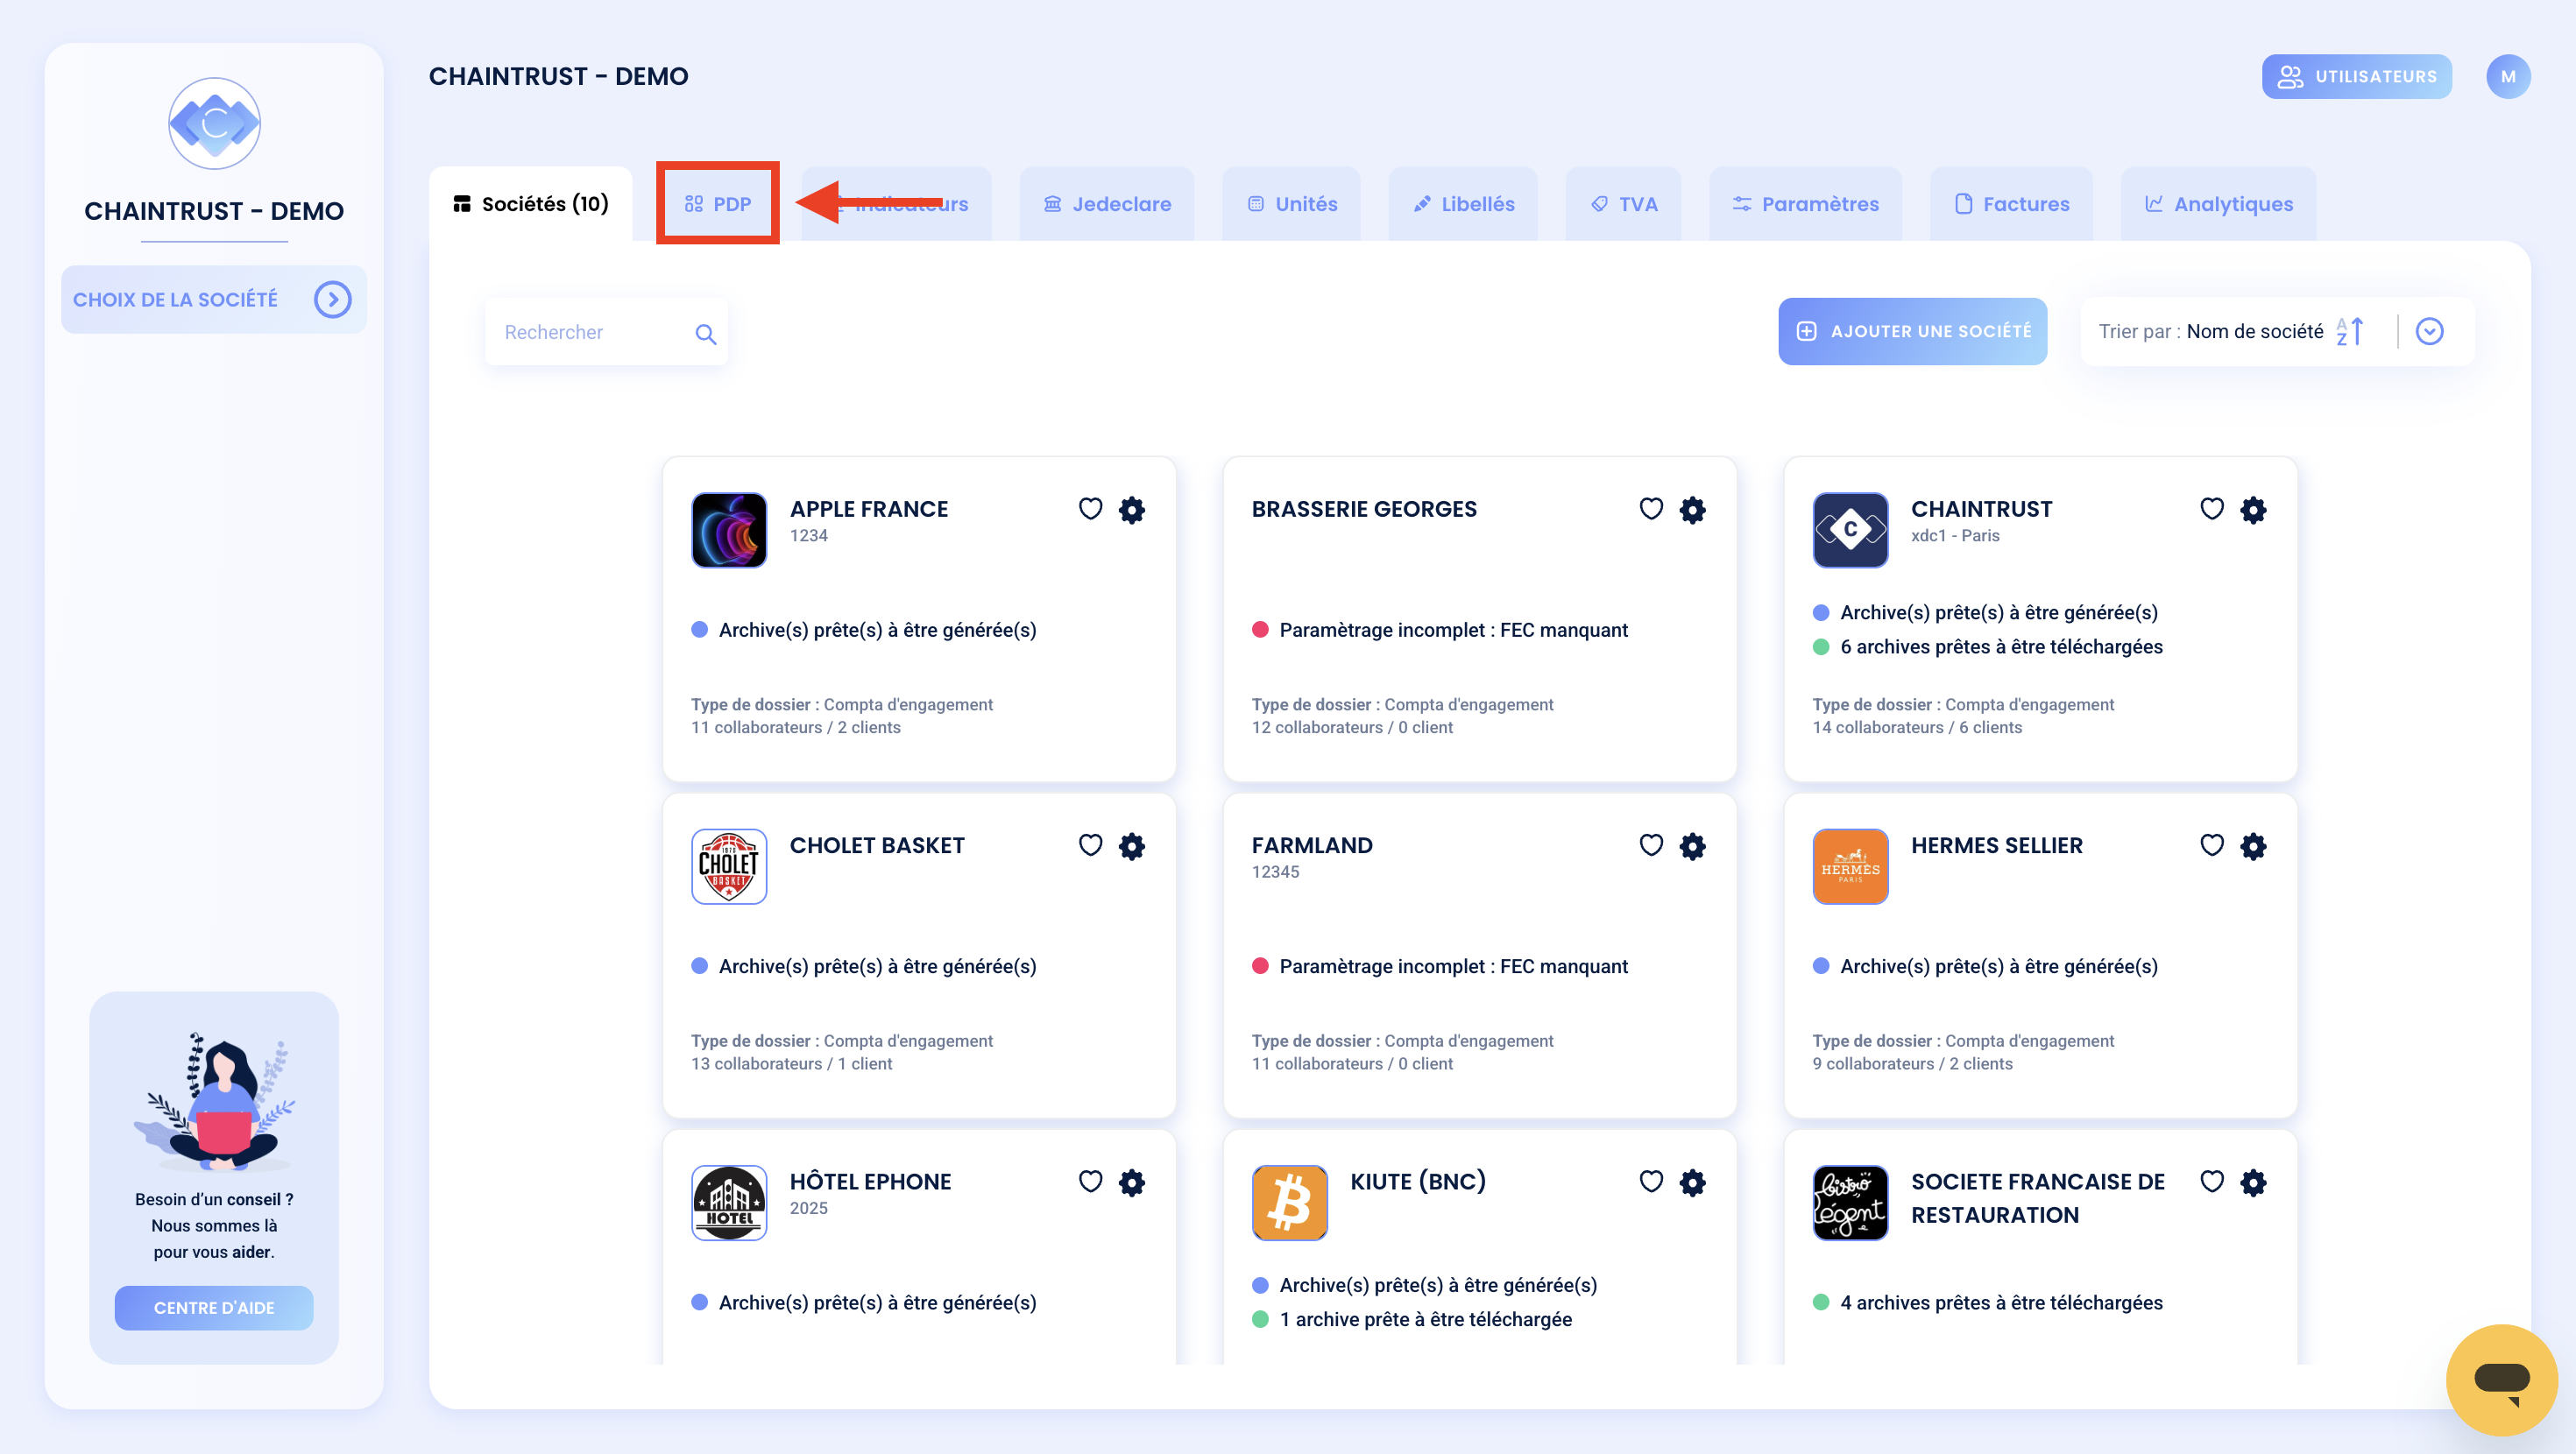Open the KIUTE Bitcoin logo thumbnail

[x=1289, y=1202]
